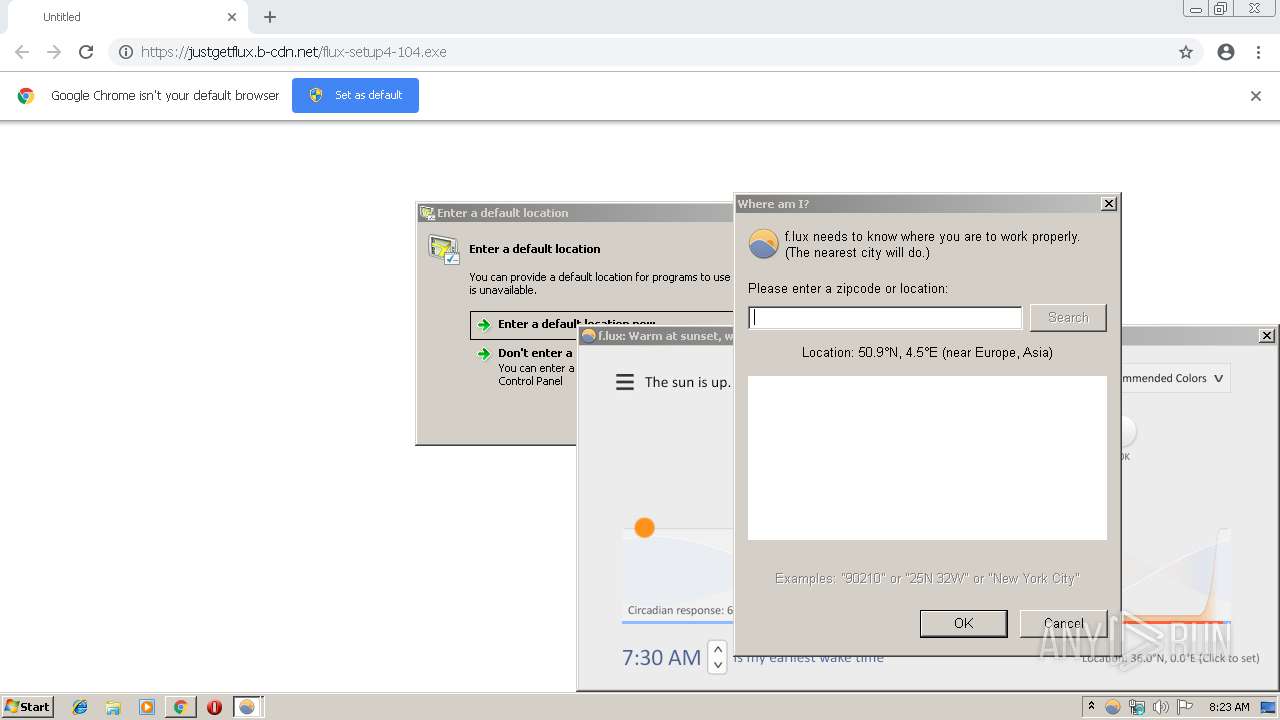The image size is (1280, 720).
Task: Dismiss the default browser infobar
Action: (1255, 96)
